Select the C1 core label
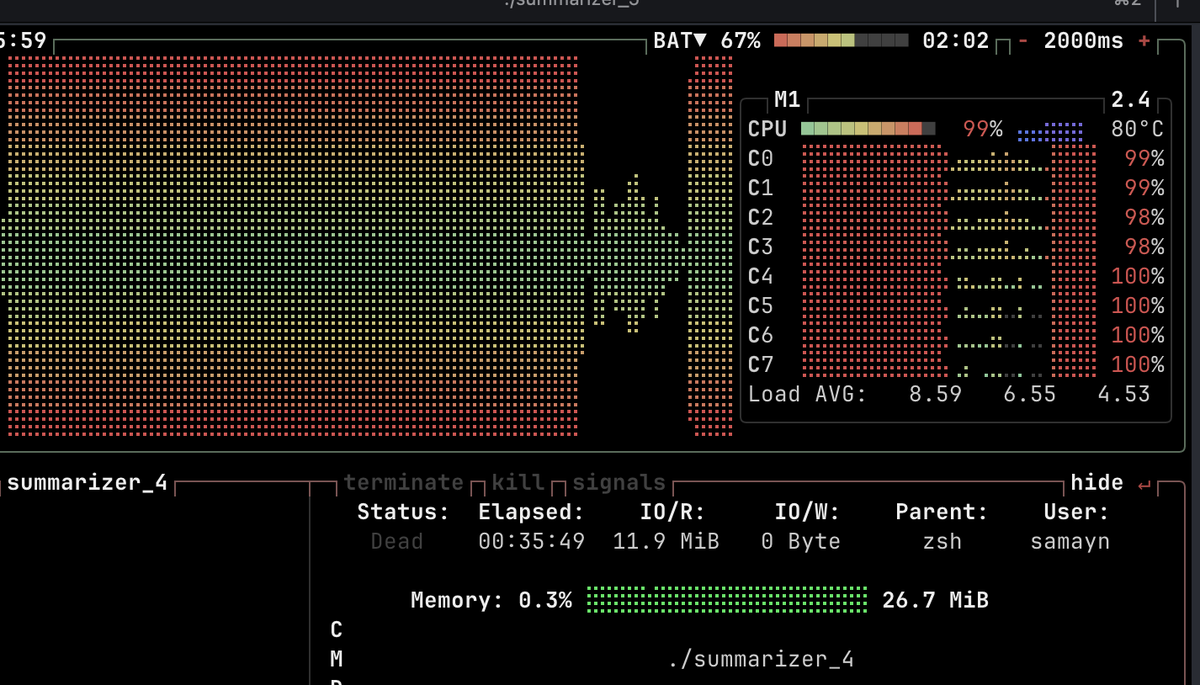The width and height of the screenshot is (1200, 685). (760, 188)
